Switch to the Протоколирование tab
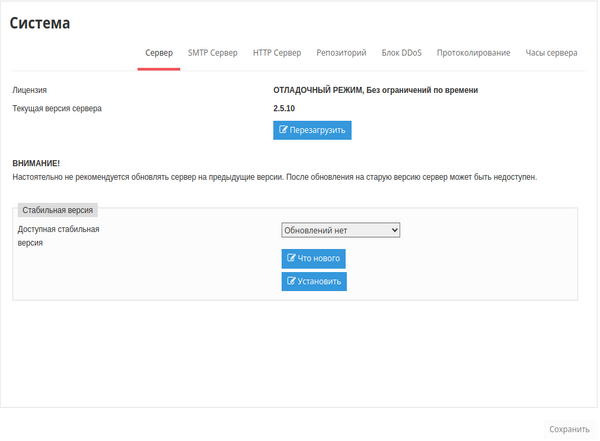This screenshot has height=441, width=600. point(473,53)
